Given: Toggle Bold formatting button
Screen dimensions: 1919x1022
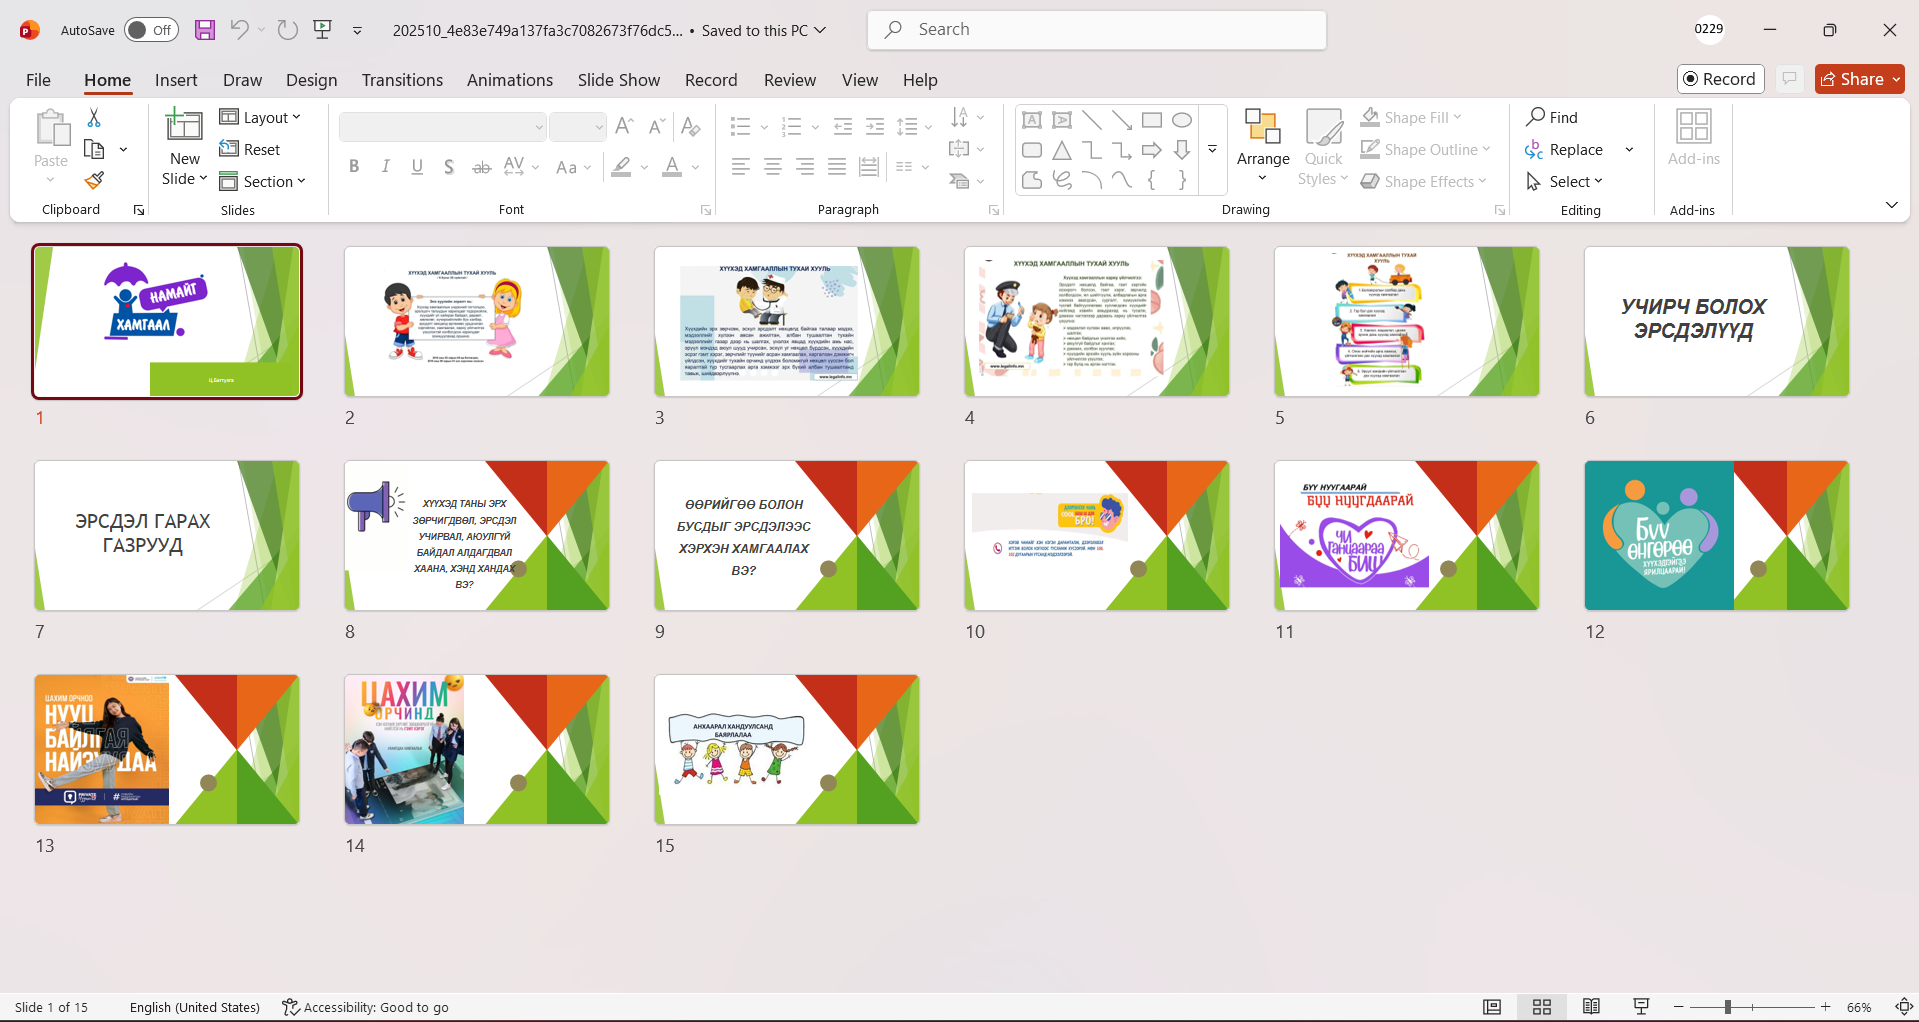Looking at the screenshot, I should [354, 167].
